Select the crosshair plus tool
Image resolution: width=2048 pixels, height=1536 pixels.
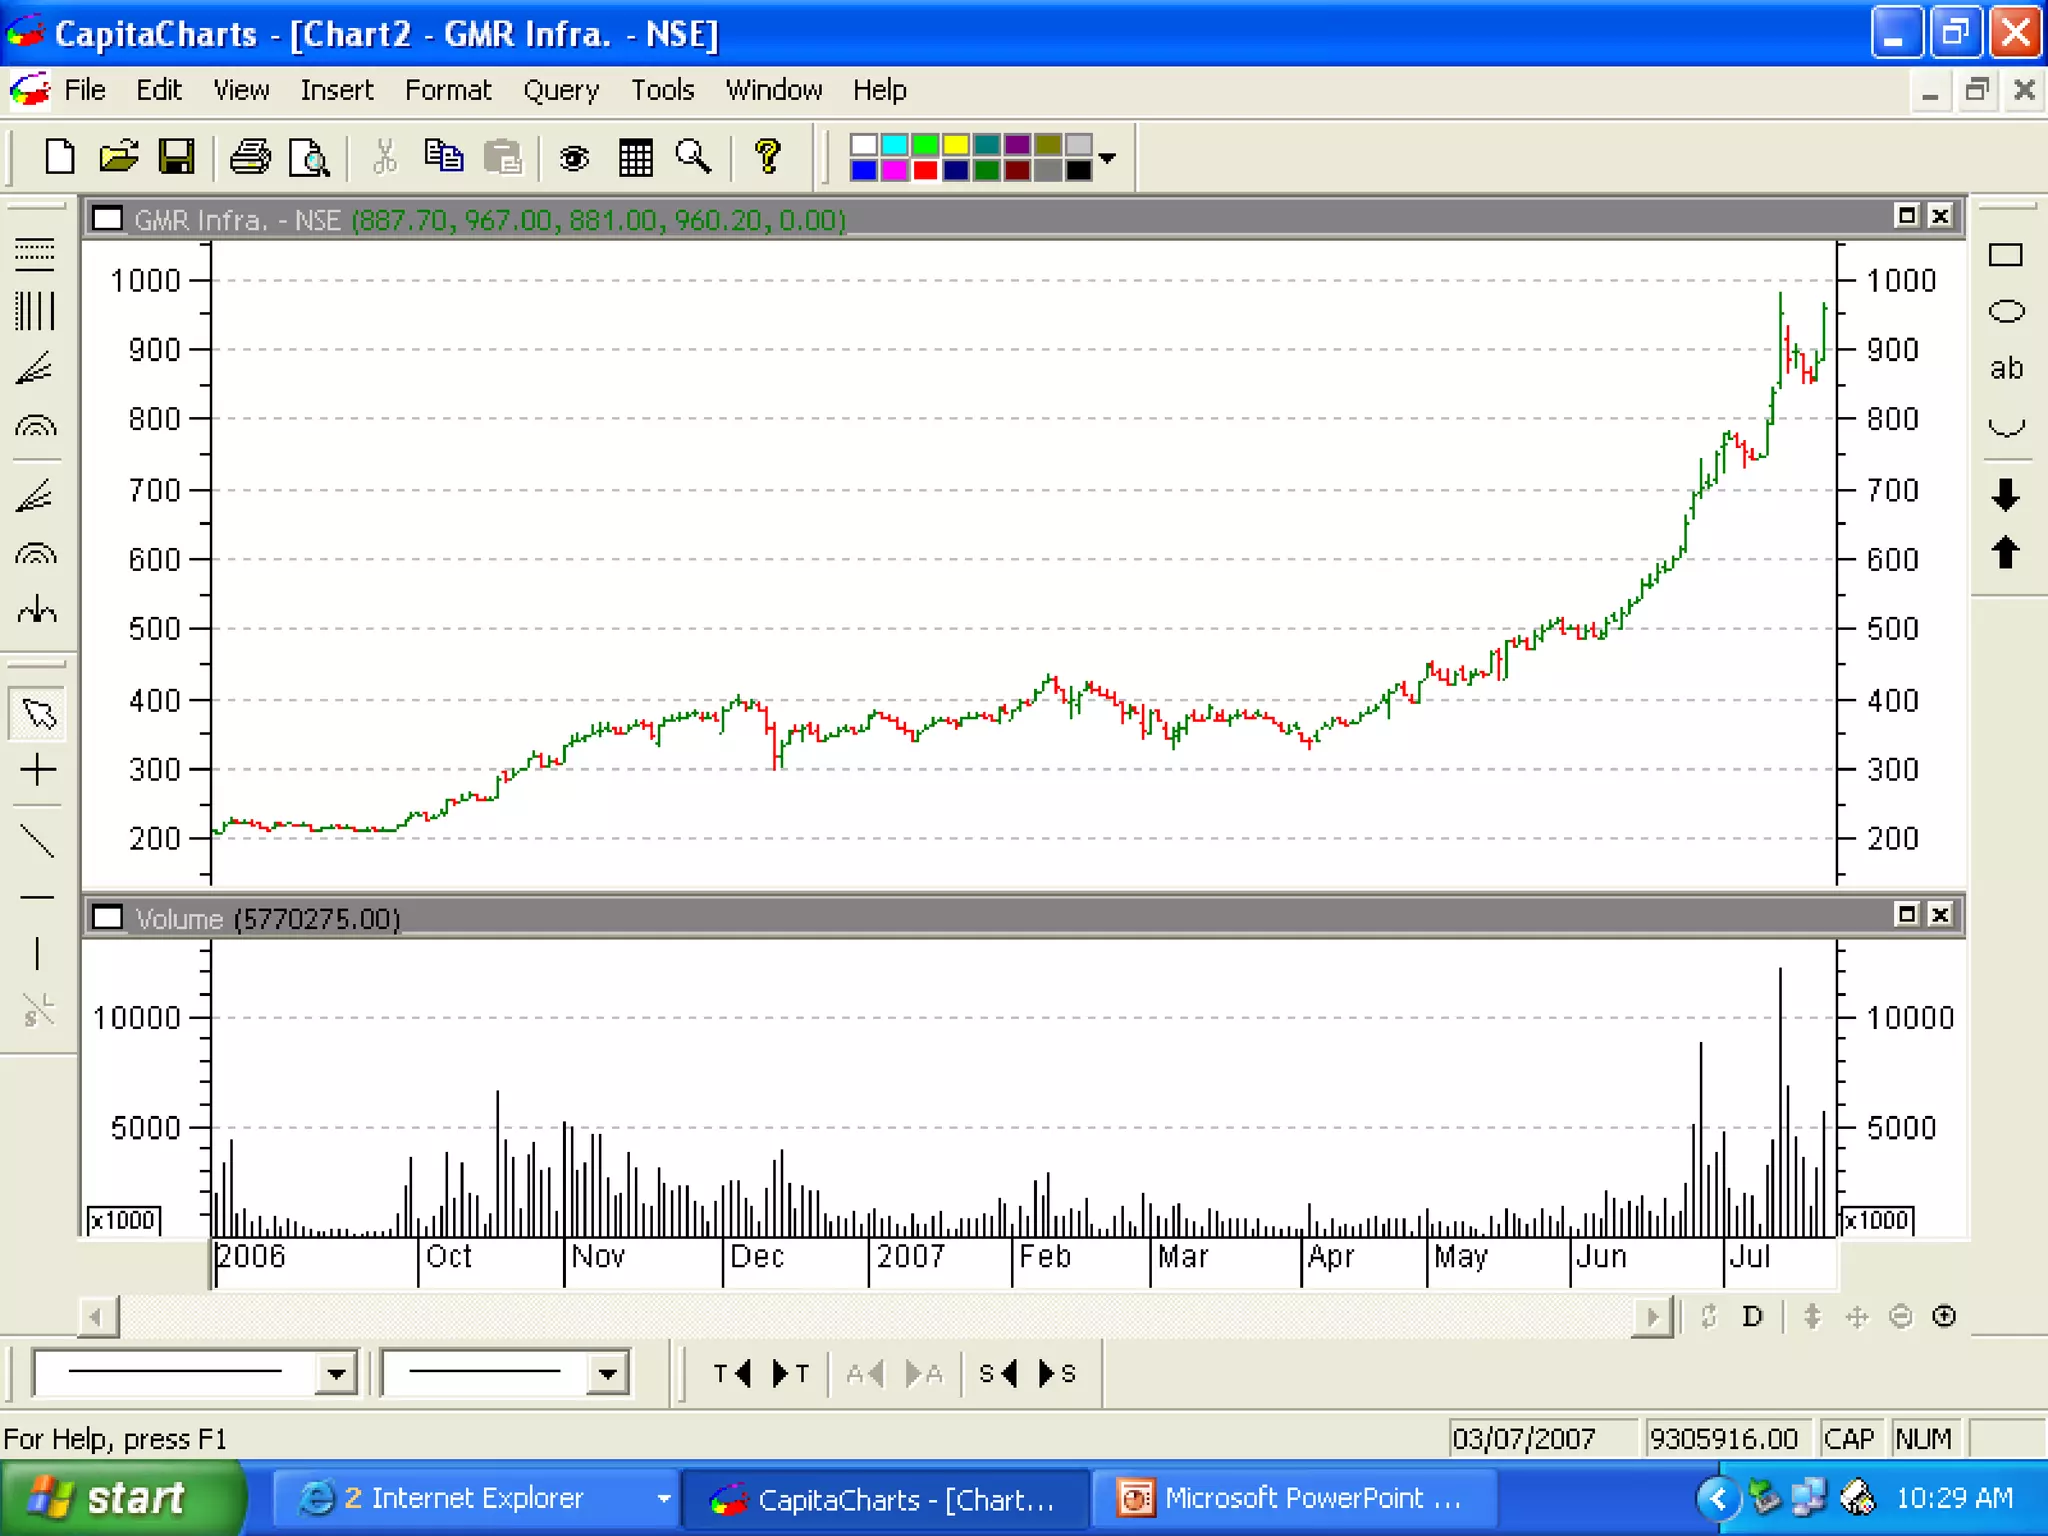(37, 770)
